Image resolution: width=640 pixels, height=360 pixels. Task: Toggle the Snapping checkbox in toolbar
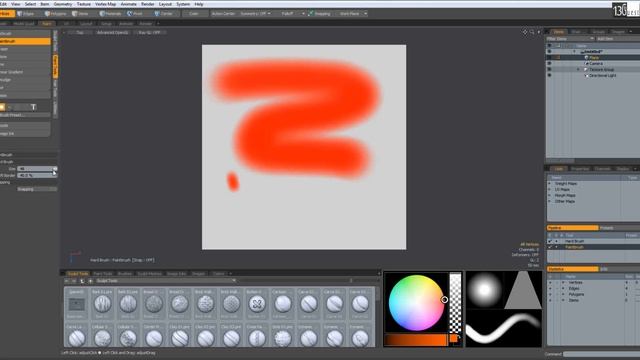pos(311,13)
